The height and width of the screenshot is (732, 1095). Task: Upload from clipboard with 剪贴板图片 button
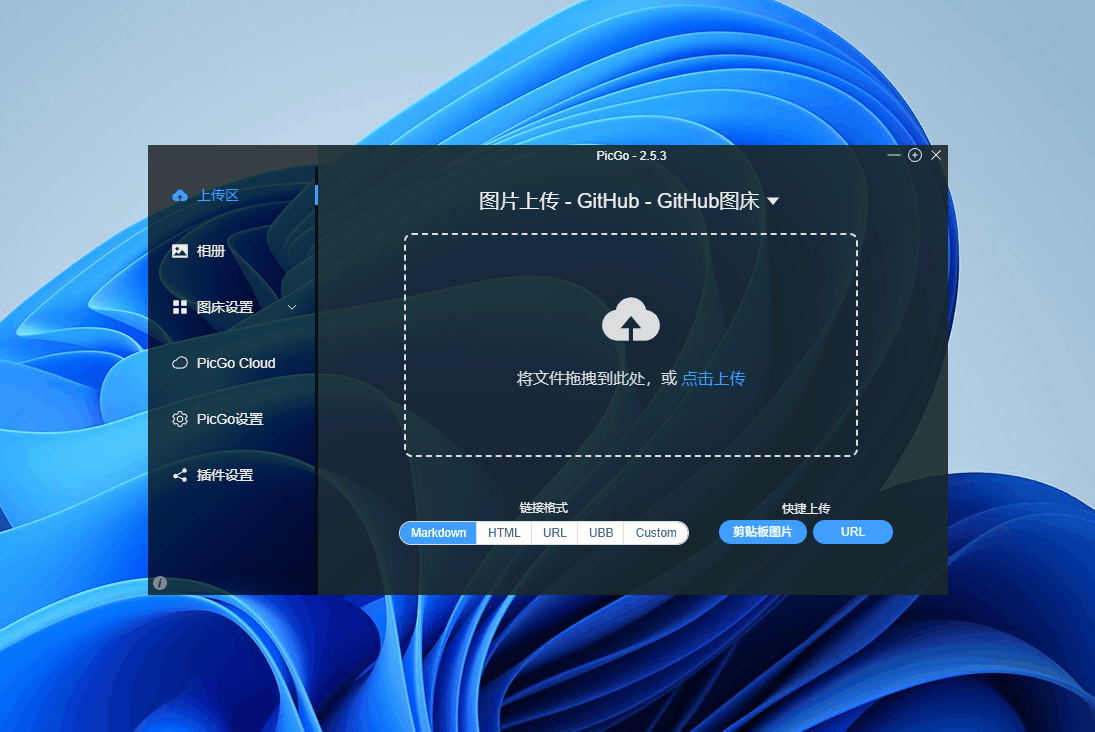point(763,532)
